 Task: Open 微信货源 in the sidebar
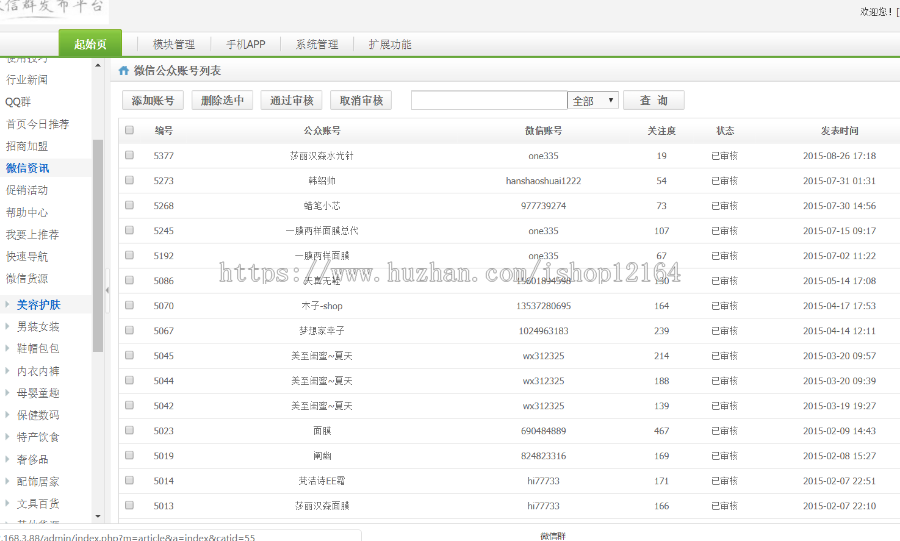coord(27,278)
